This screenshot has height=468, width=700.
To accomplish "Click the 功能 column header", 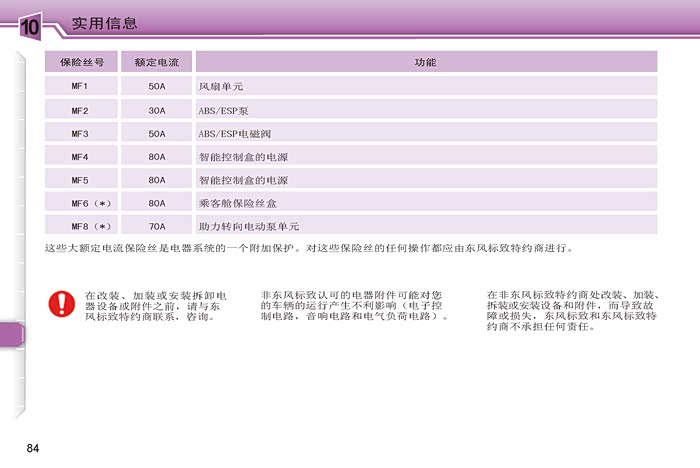I will [425, 62].
